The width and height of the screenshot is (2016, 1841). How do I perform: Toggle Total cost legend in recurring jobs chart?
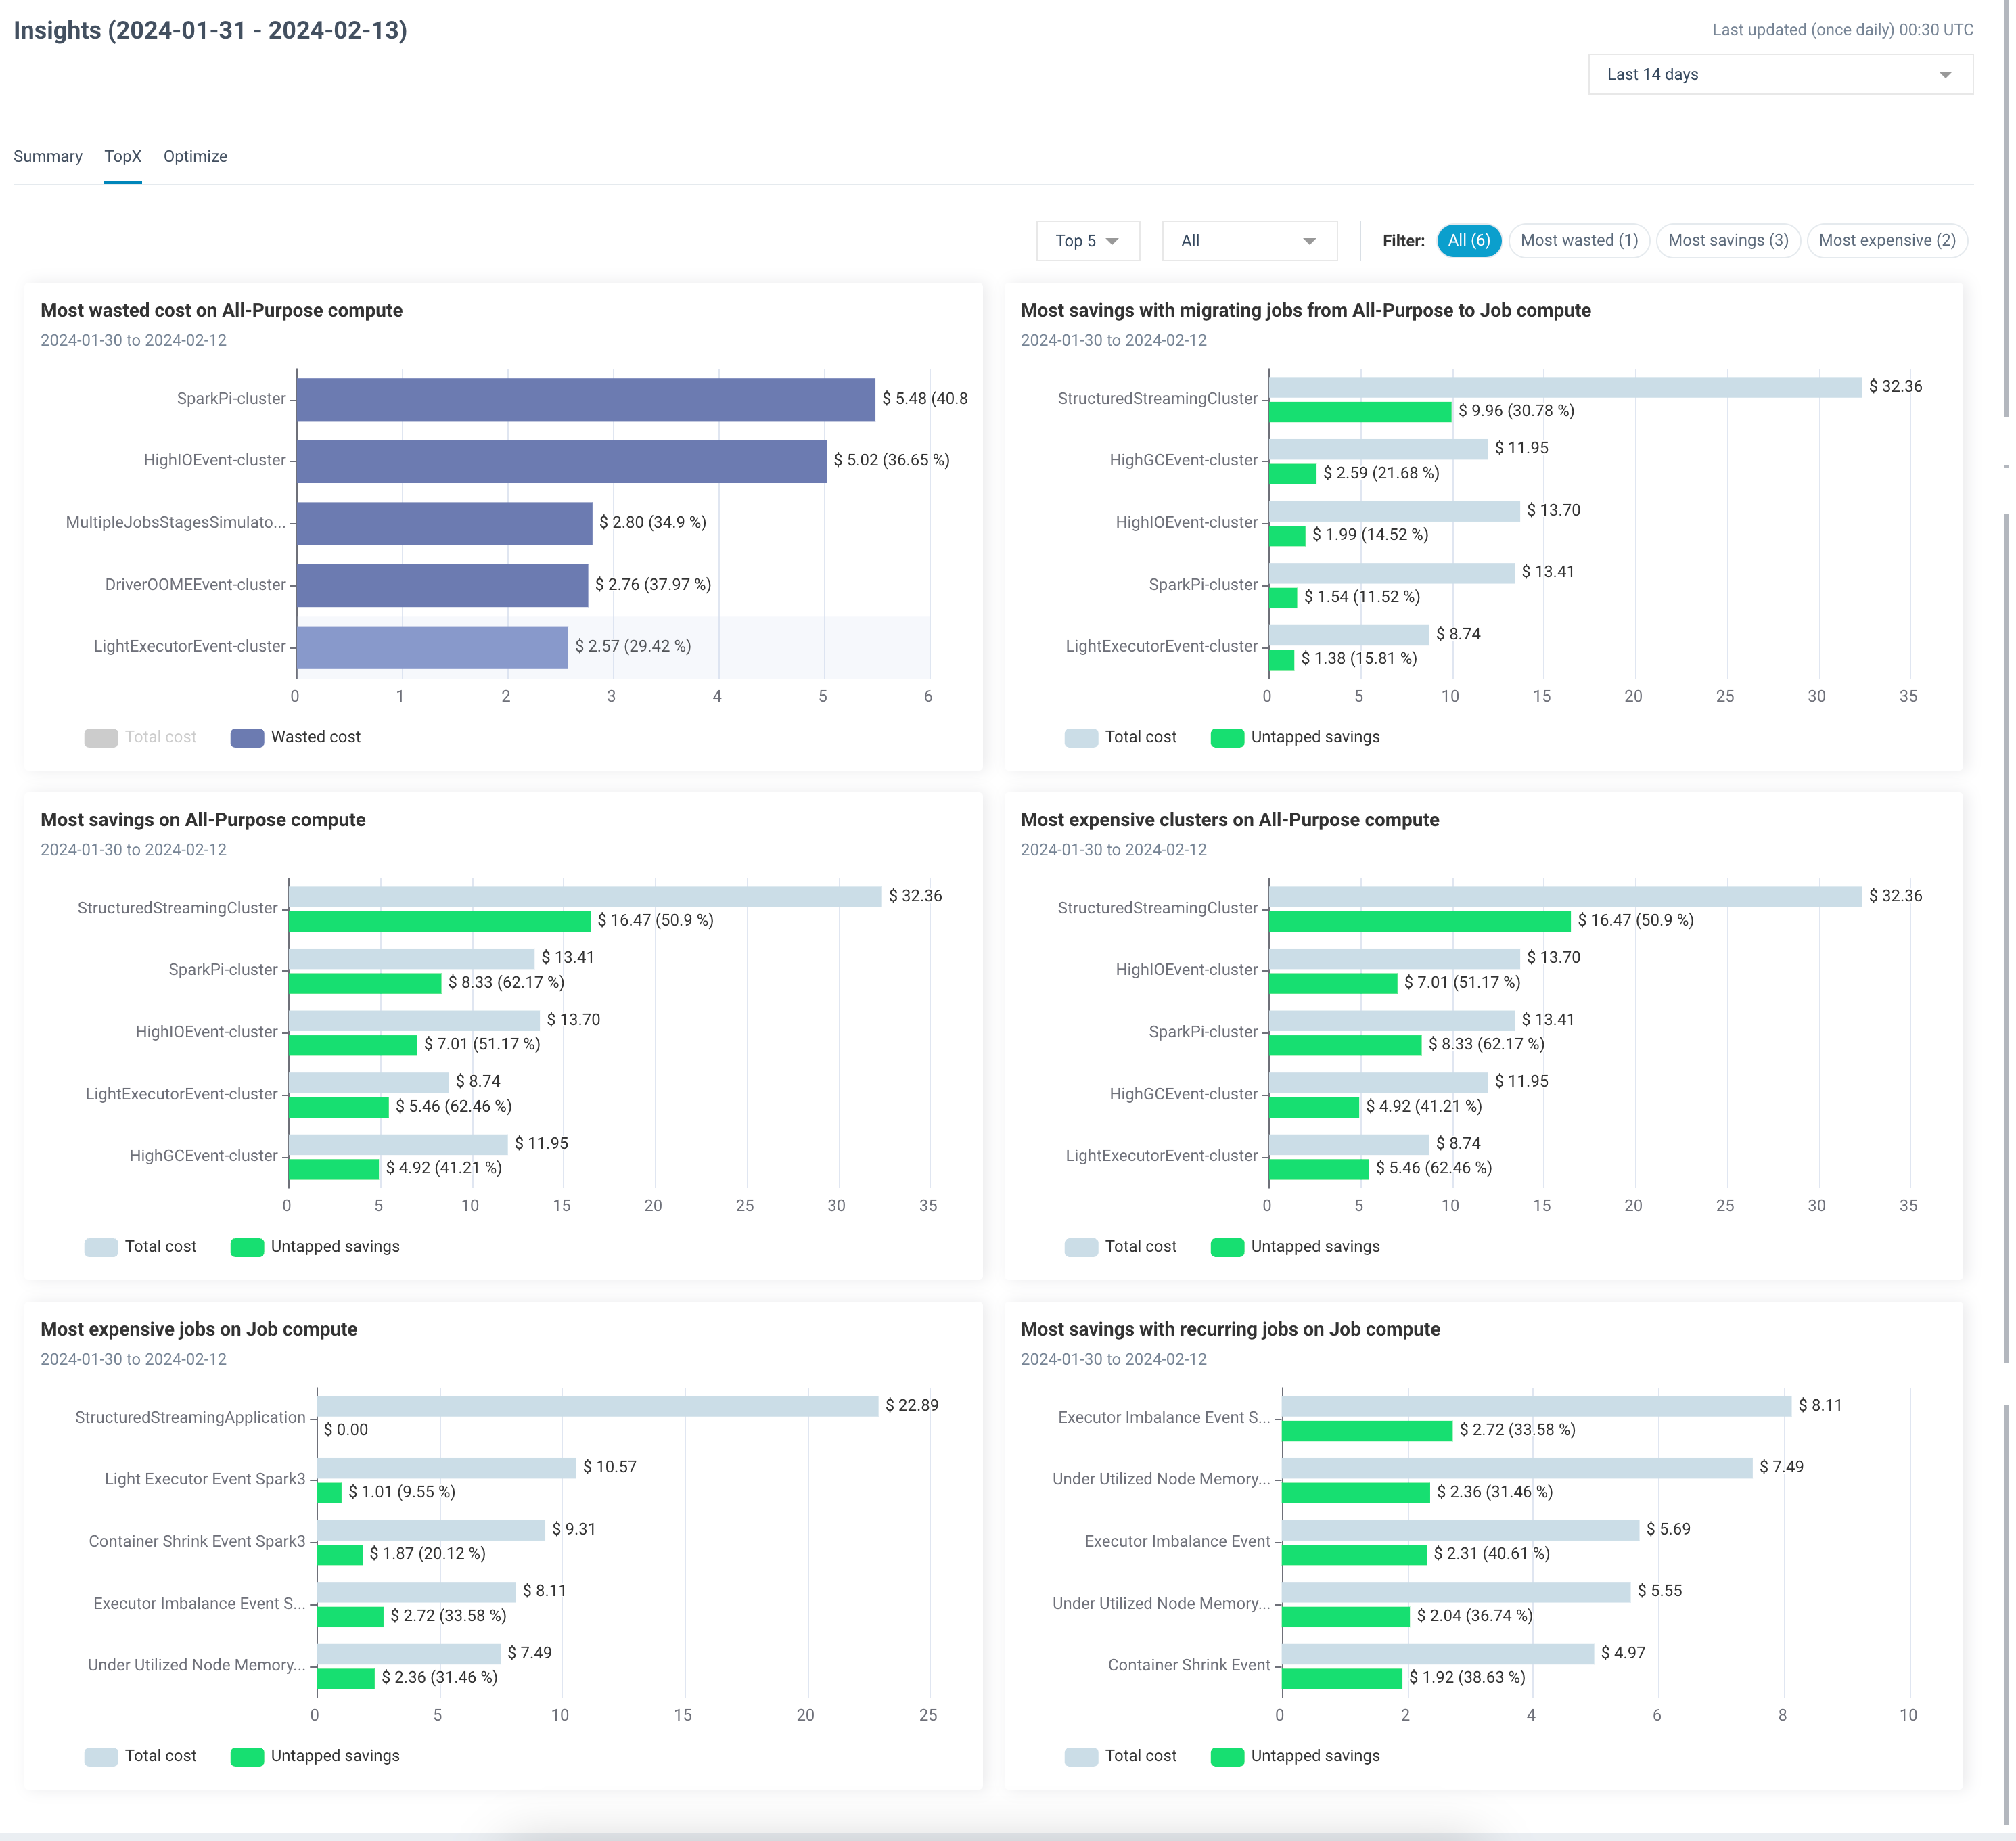tap(1120, 1756)
